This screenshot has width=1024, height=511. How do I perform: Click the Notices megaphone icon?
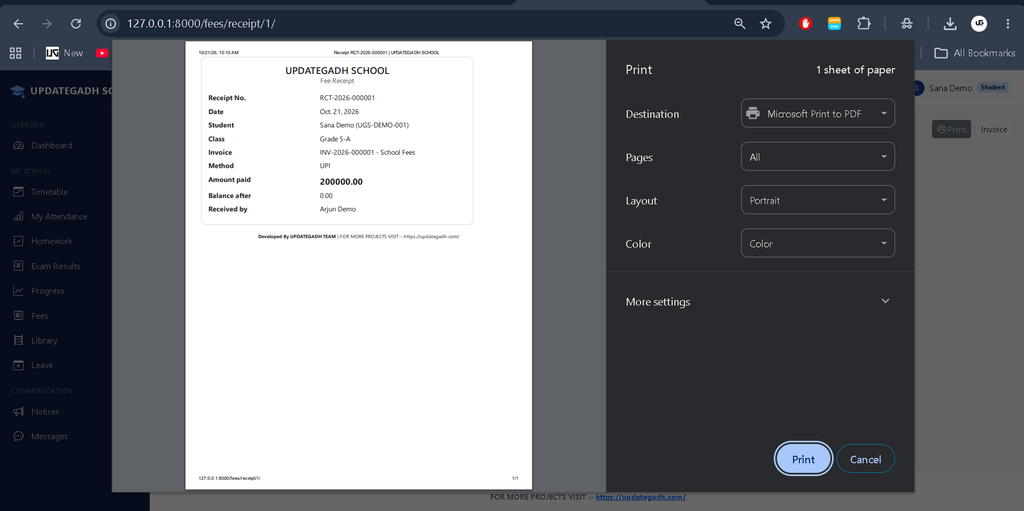(18, 412)
